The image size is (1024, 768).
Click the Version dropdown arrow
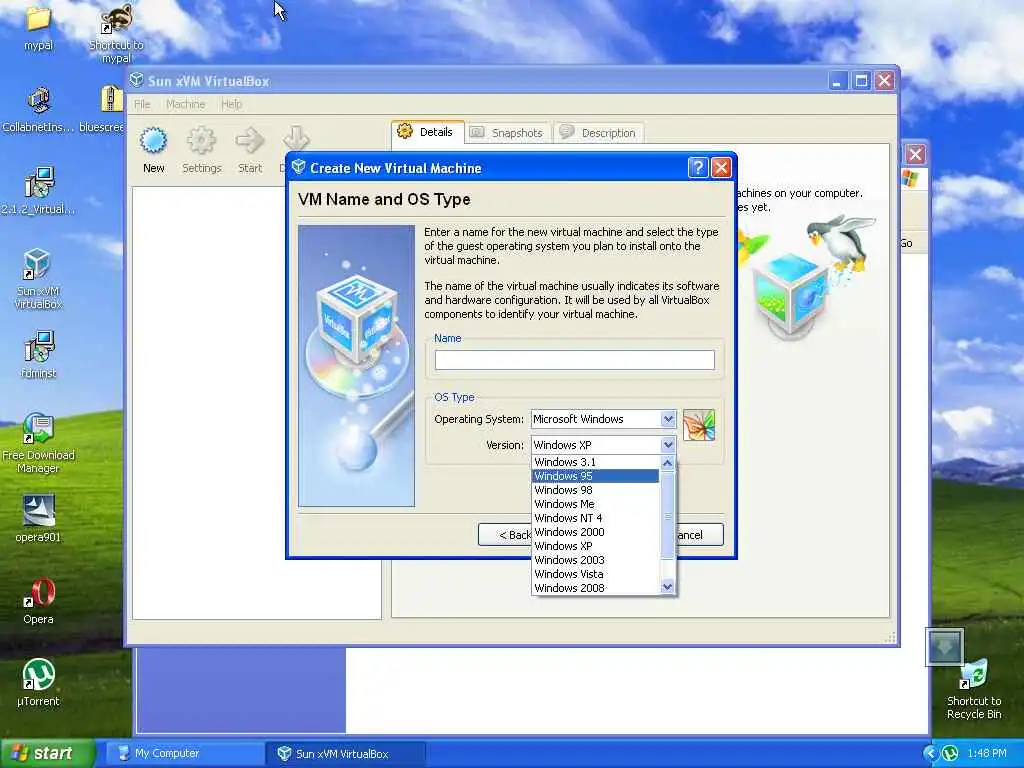pos(667,445)
